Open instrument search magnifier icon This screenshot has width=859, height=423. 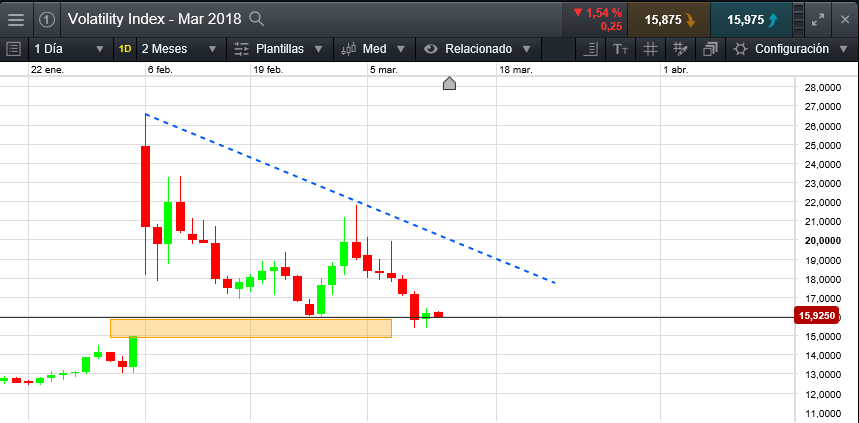coord(256,19)
